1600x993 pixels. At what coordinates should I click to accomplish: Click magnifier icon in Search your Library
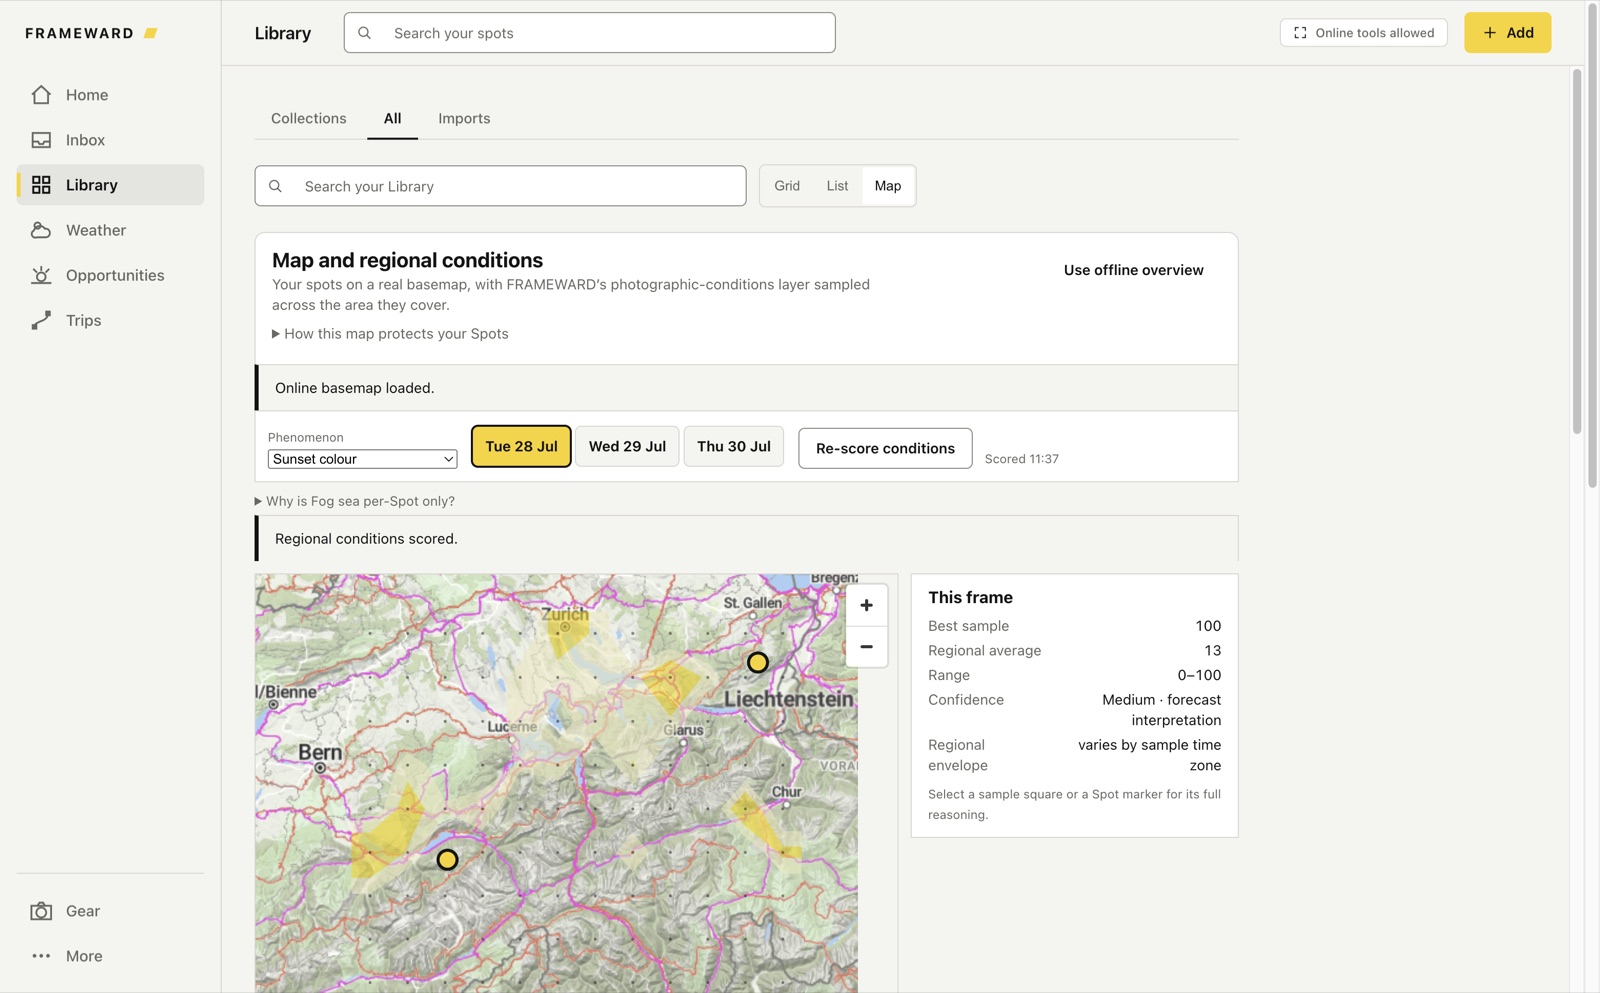pyautogui.click(x=276, y=186)
